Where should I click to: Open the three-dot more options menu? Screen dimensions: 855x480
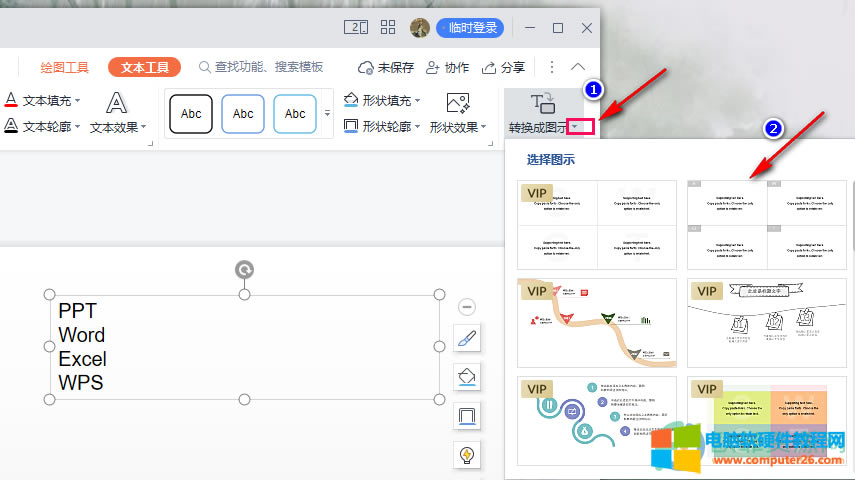tap(552, 67)
